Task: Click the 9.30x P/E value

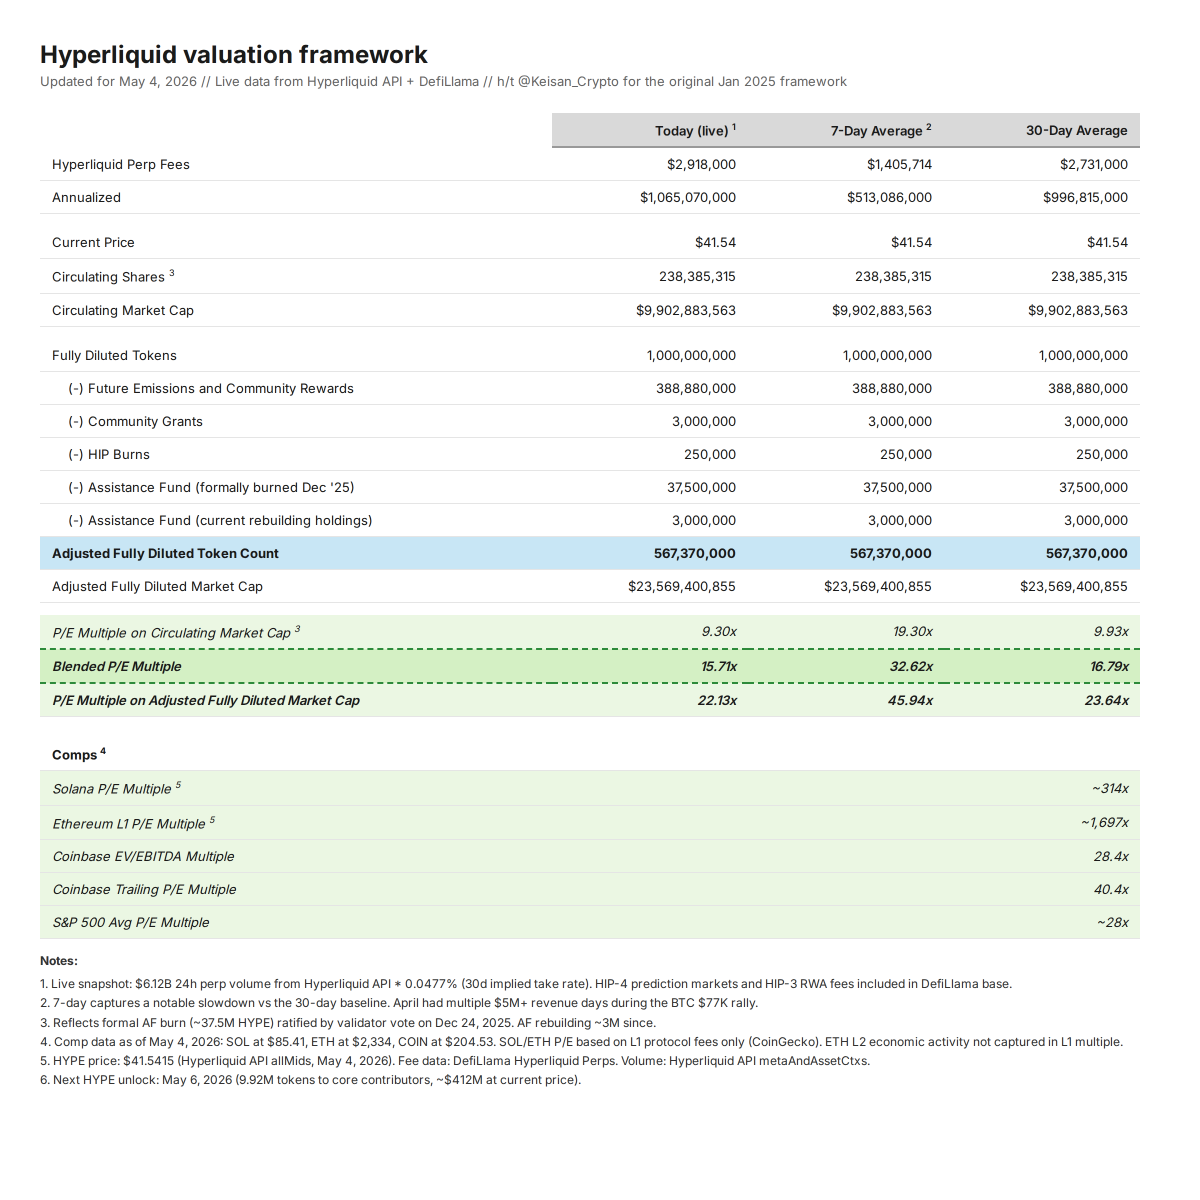Action: [719, 631]
